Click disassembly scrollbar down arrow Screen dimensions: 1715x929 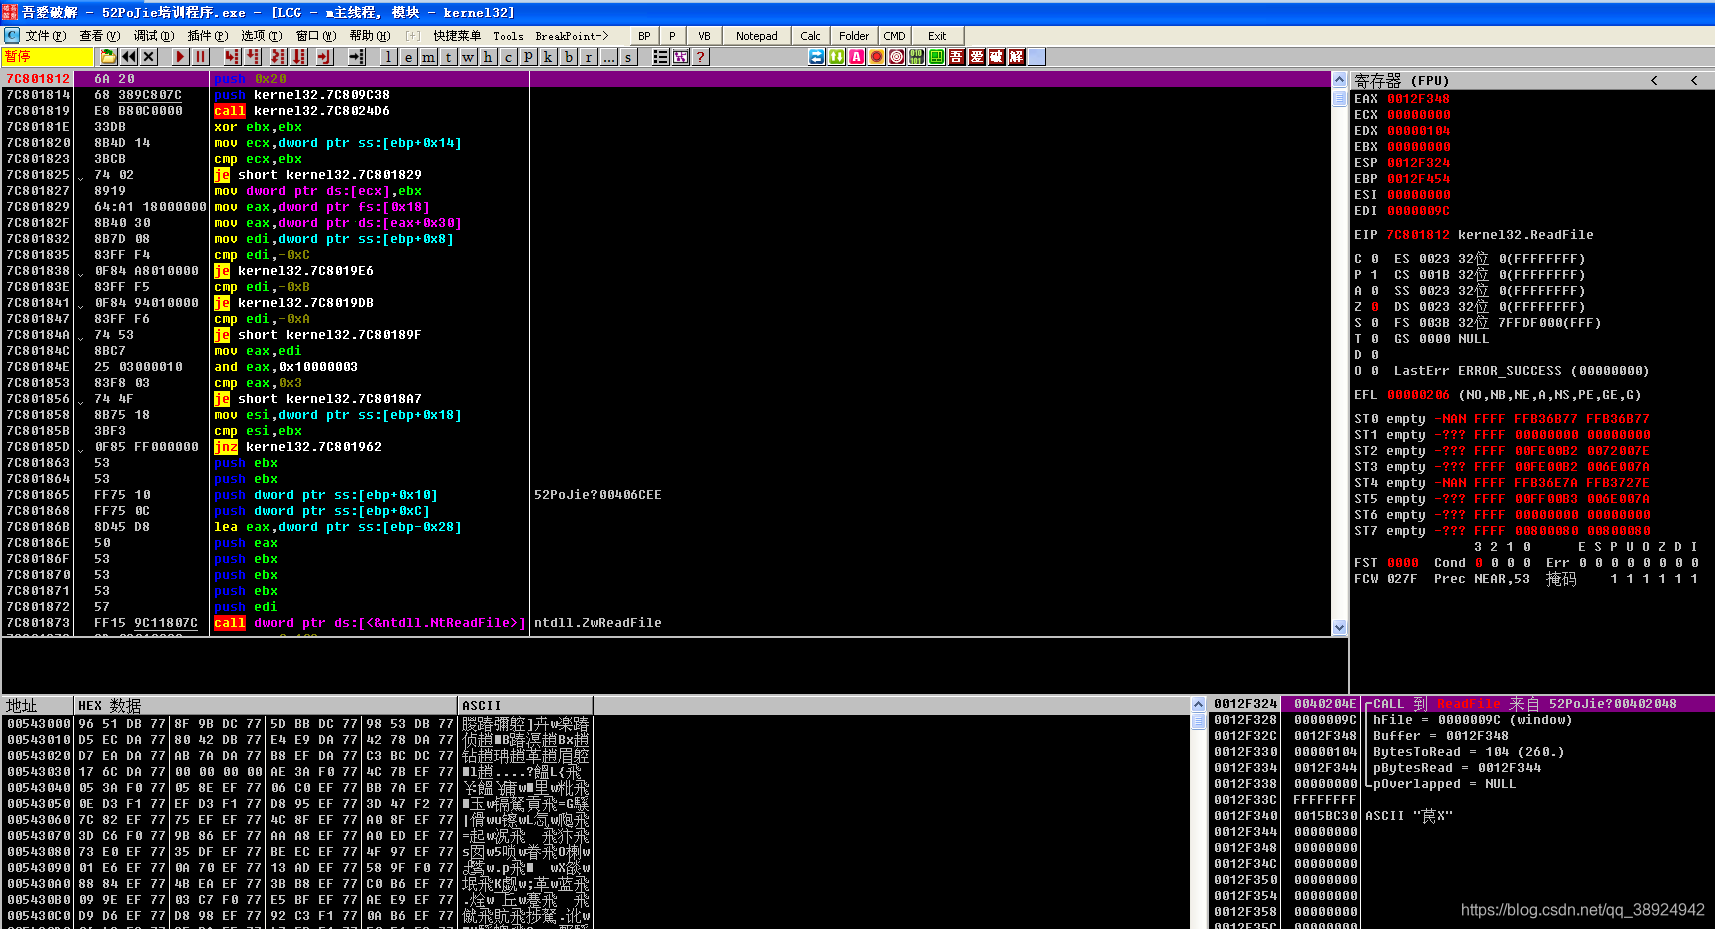click(1339, 627)
